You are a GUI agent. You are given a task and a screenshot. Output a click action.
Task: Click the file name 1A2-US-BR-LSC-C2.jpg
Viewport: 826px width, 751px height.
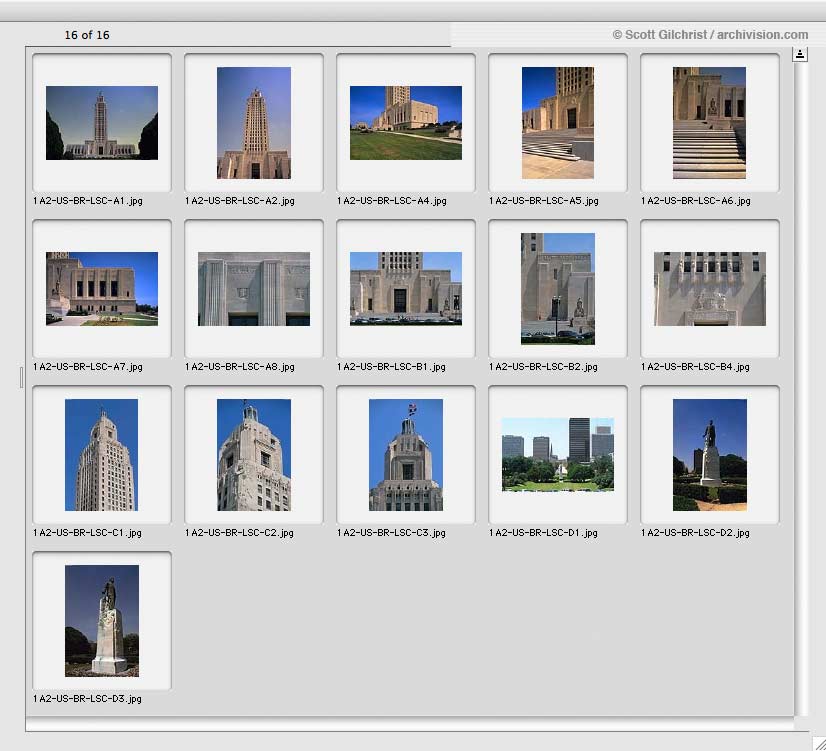[239, 532]
